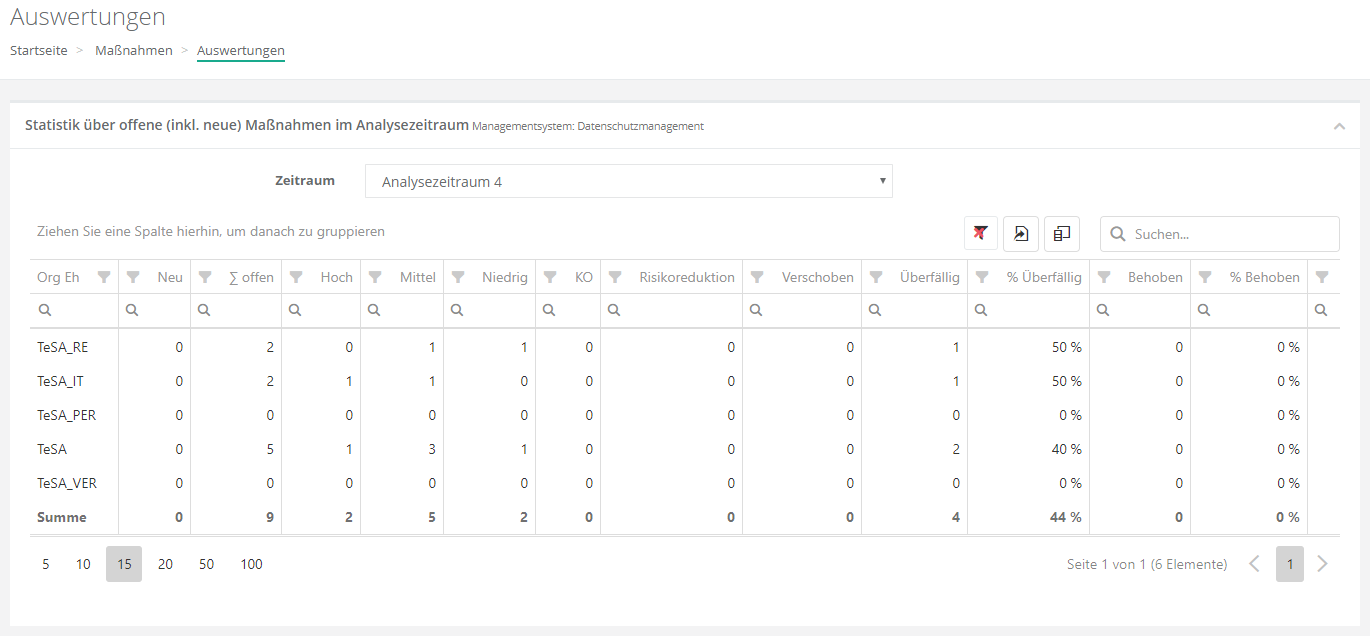The image size is (1370, 636).
Task: Collapse the Statistik panel with the chevron
Action: click(x=1339, y=126)
